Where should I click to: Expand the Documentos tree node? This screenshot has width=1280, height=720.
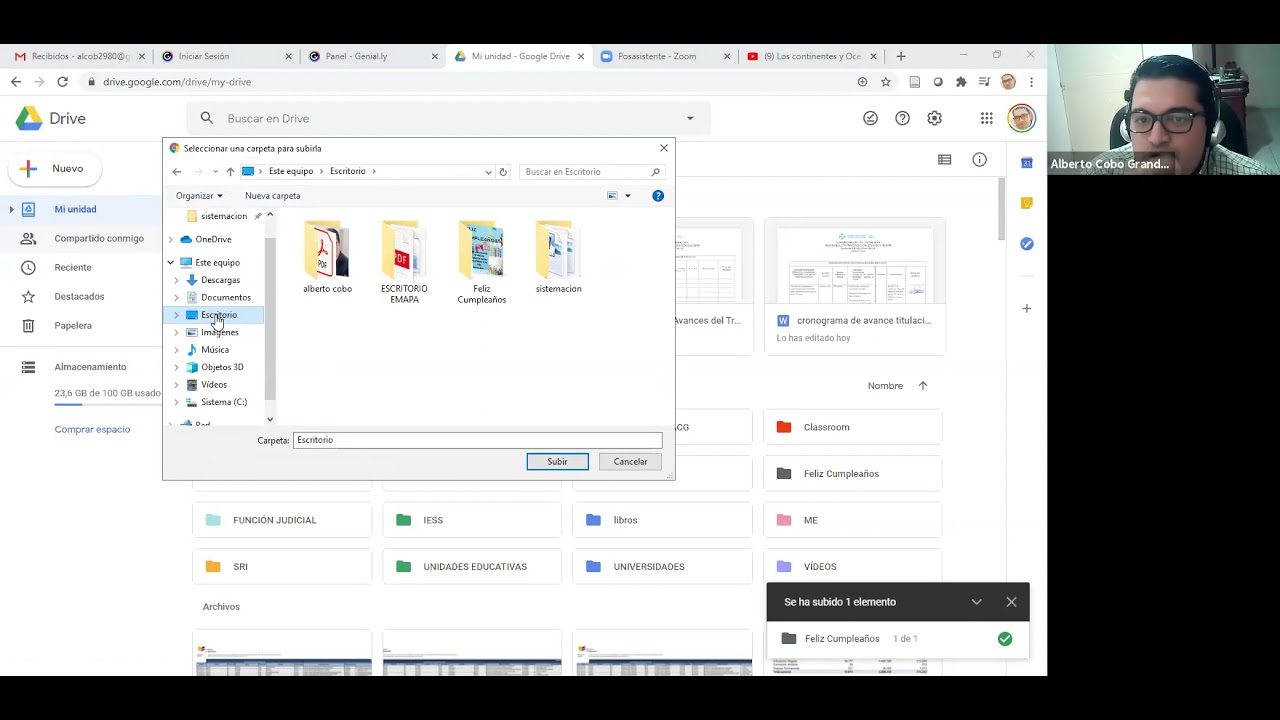pos(177,297)
